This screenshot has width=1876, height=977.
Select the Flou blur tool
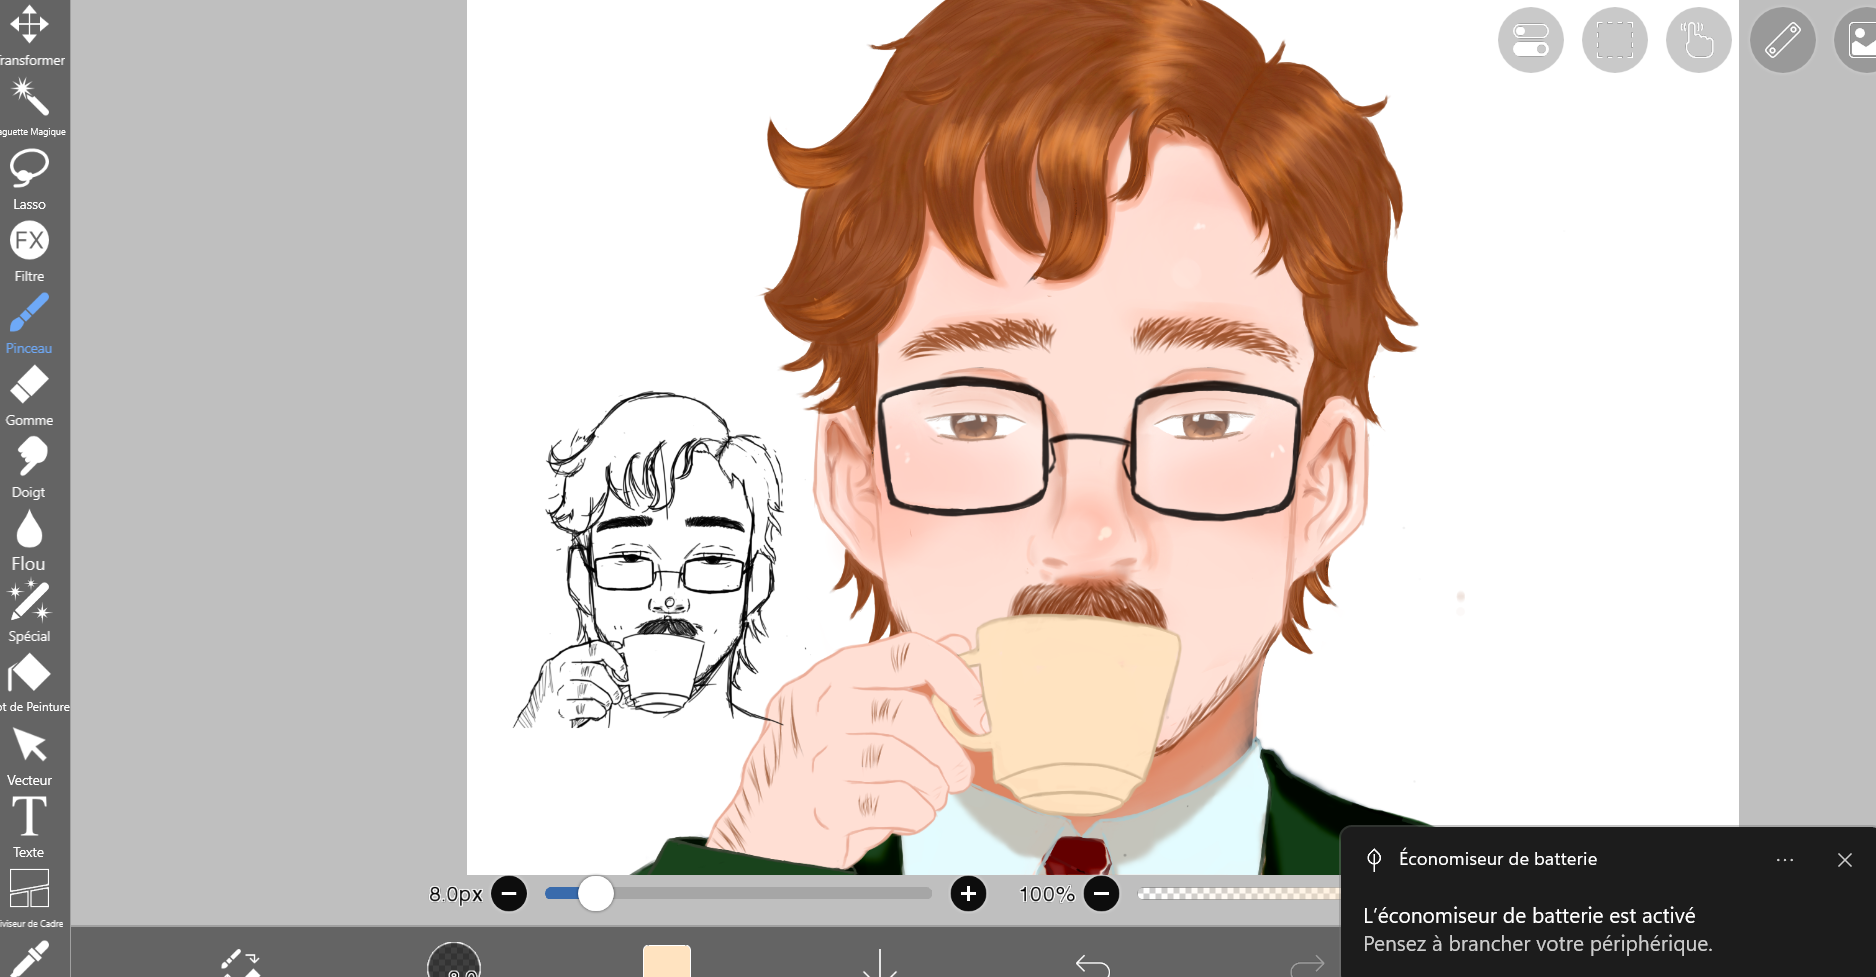29,540
